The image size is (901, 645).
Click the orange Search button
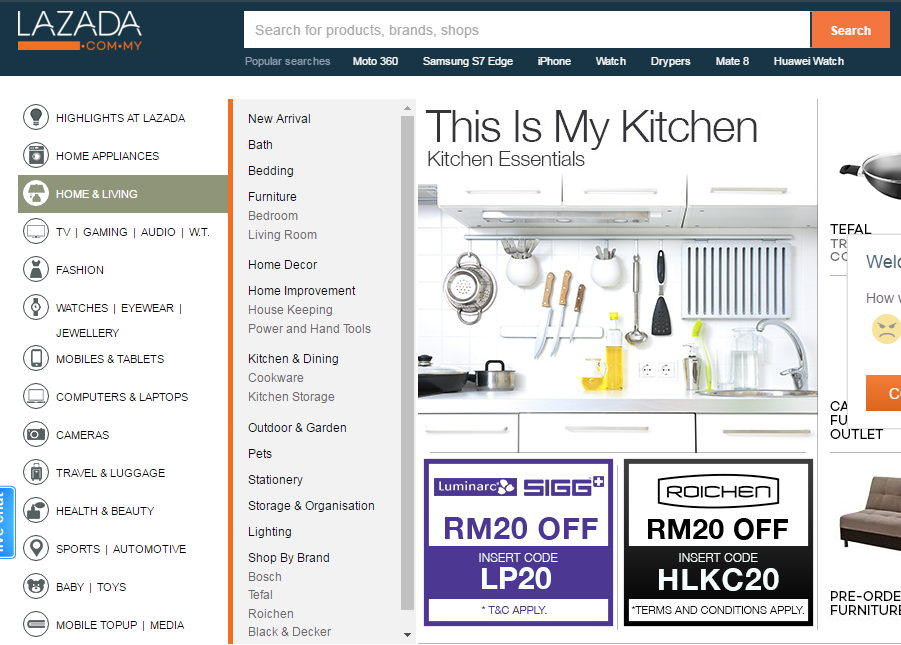(850, 30)
